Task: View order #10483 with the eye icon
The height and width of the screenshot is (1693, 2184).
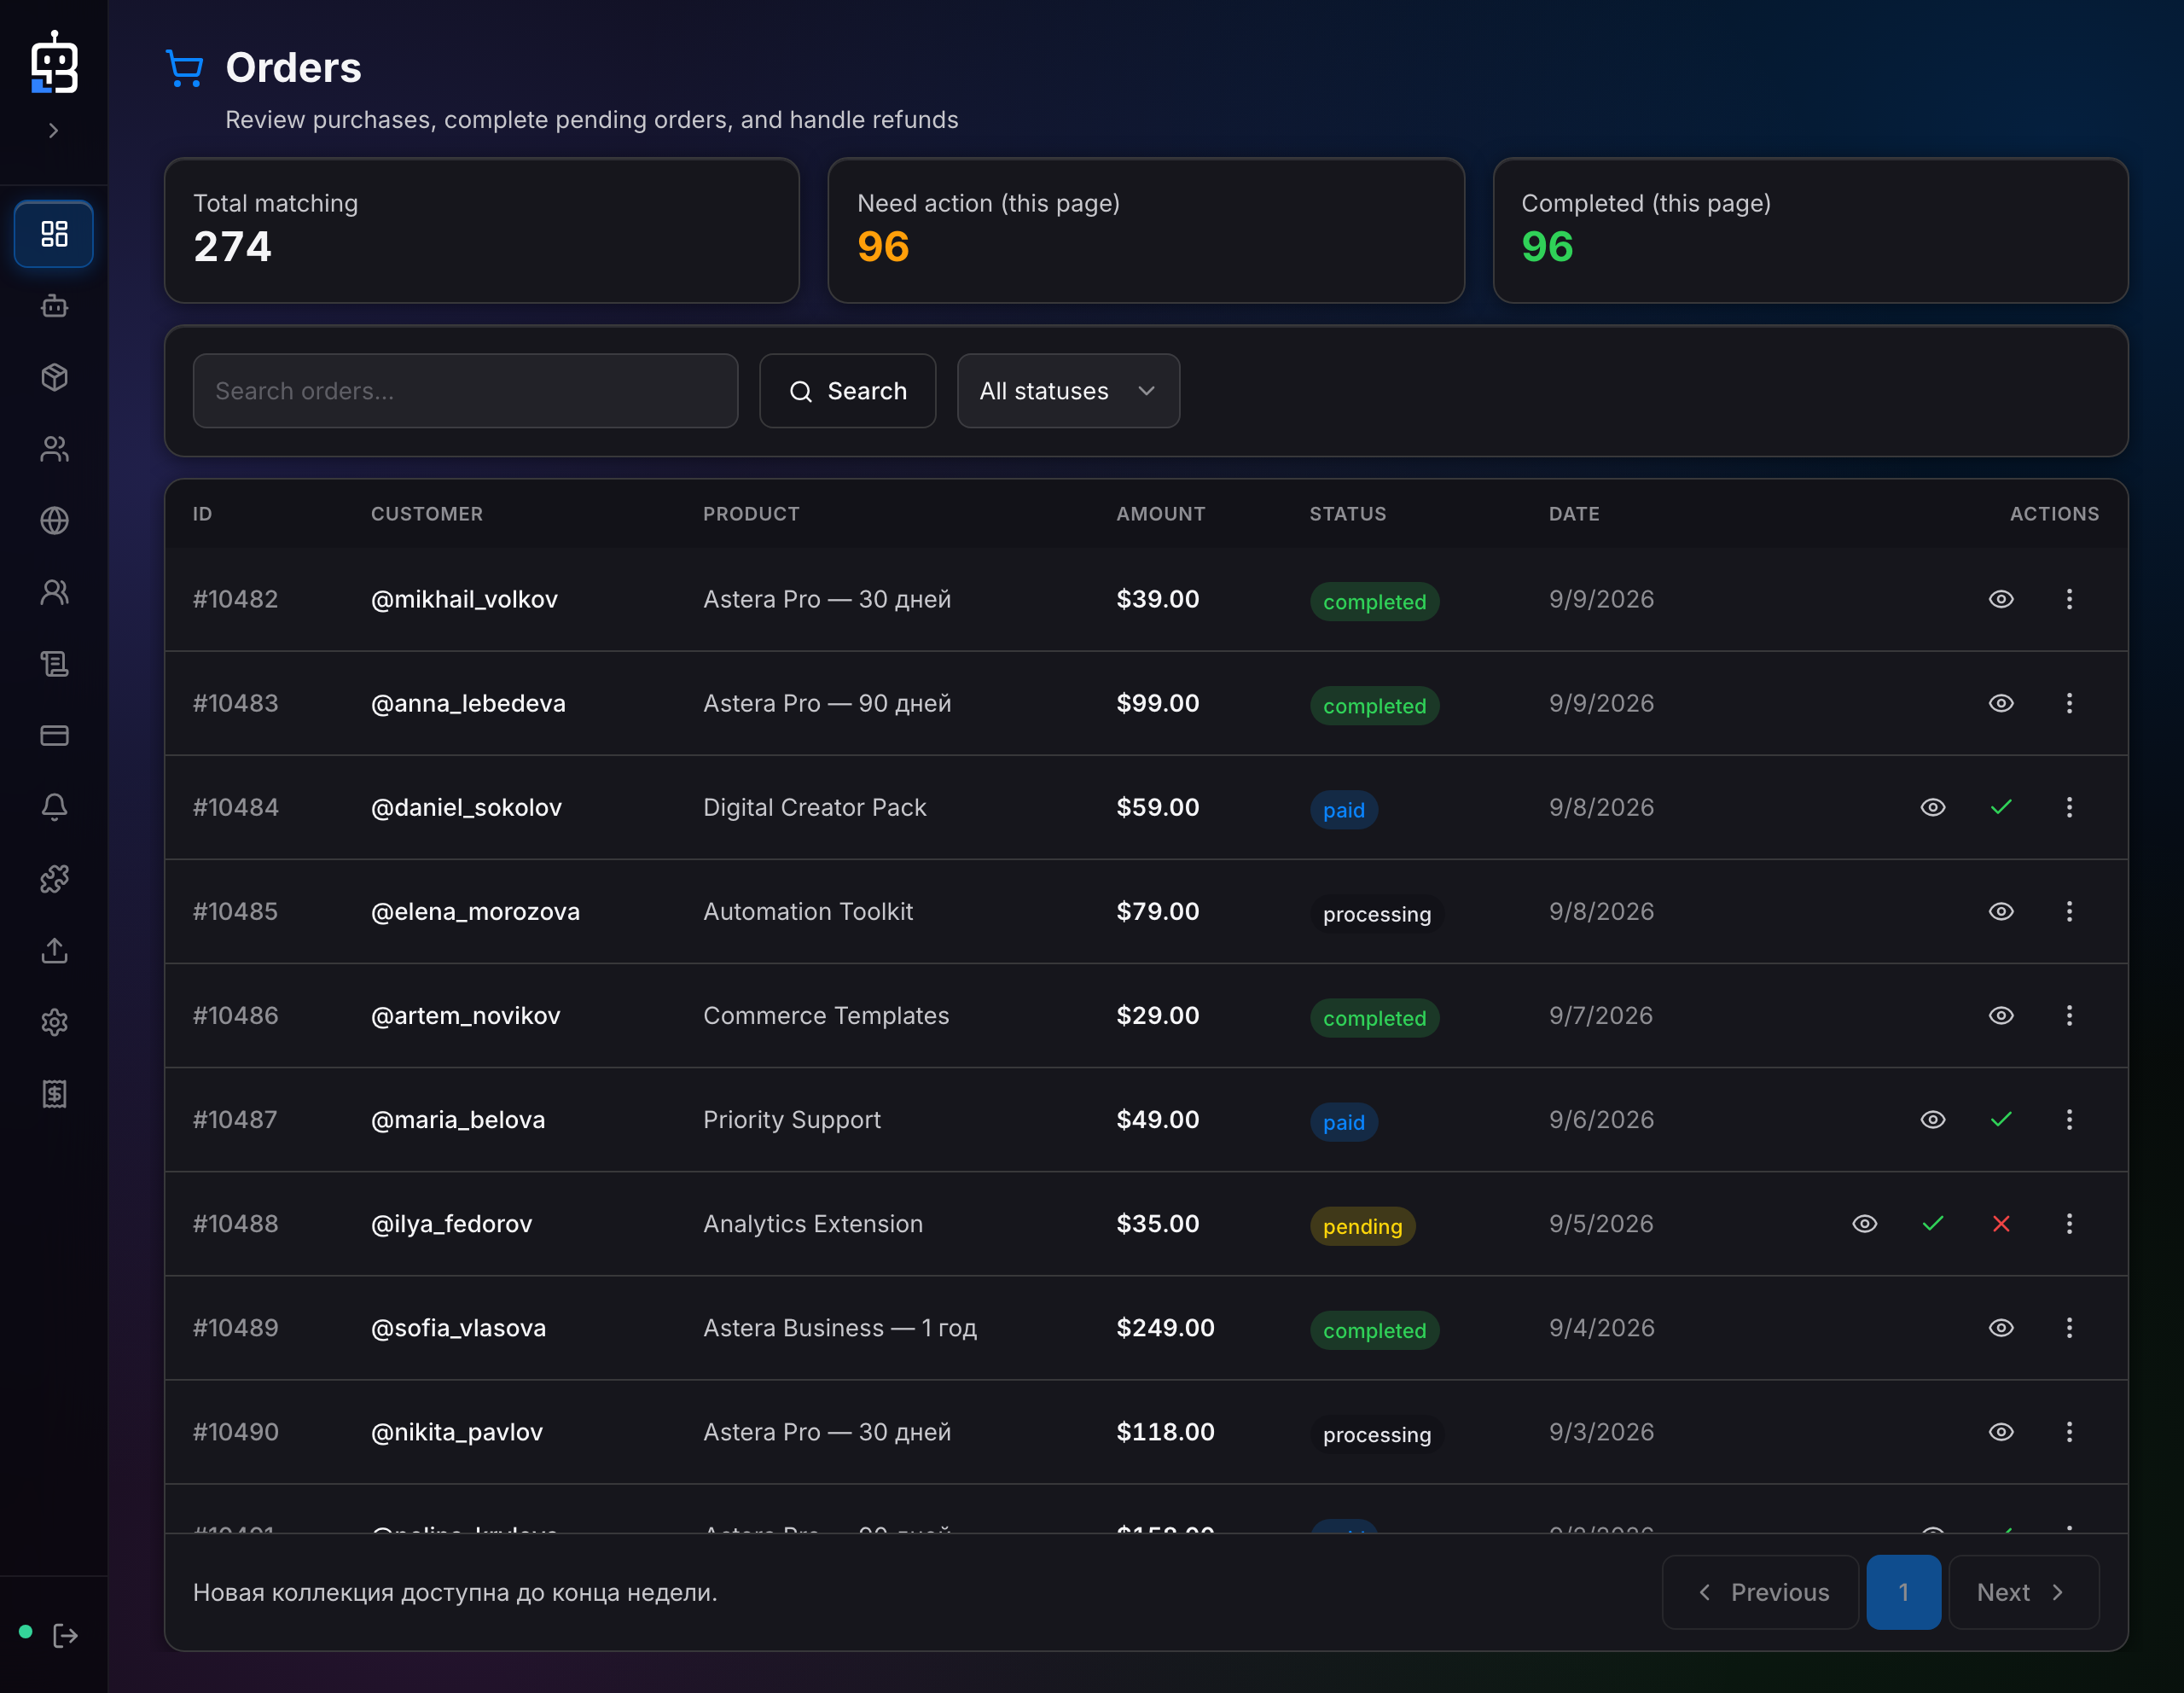Action: click(x=2001, y=703)
